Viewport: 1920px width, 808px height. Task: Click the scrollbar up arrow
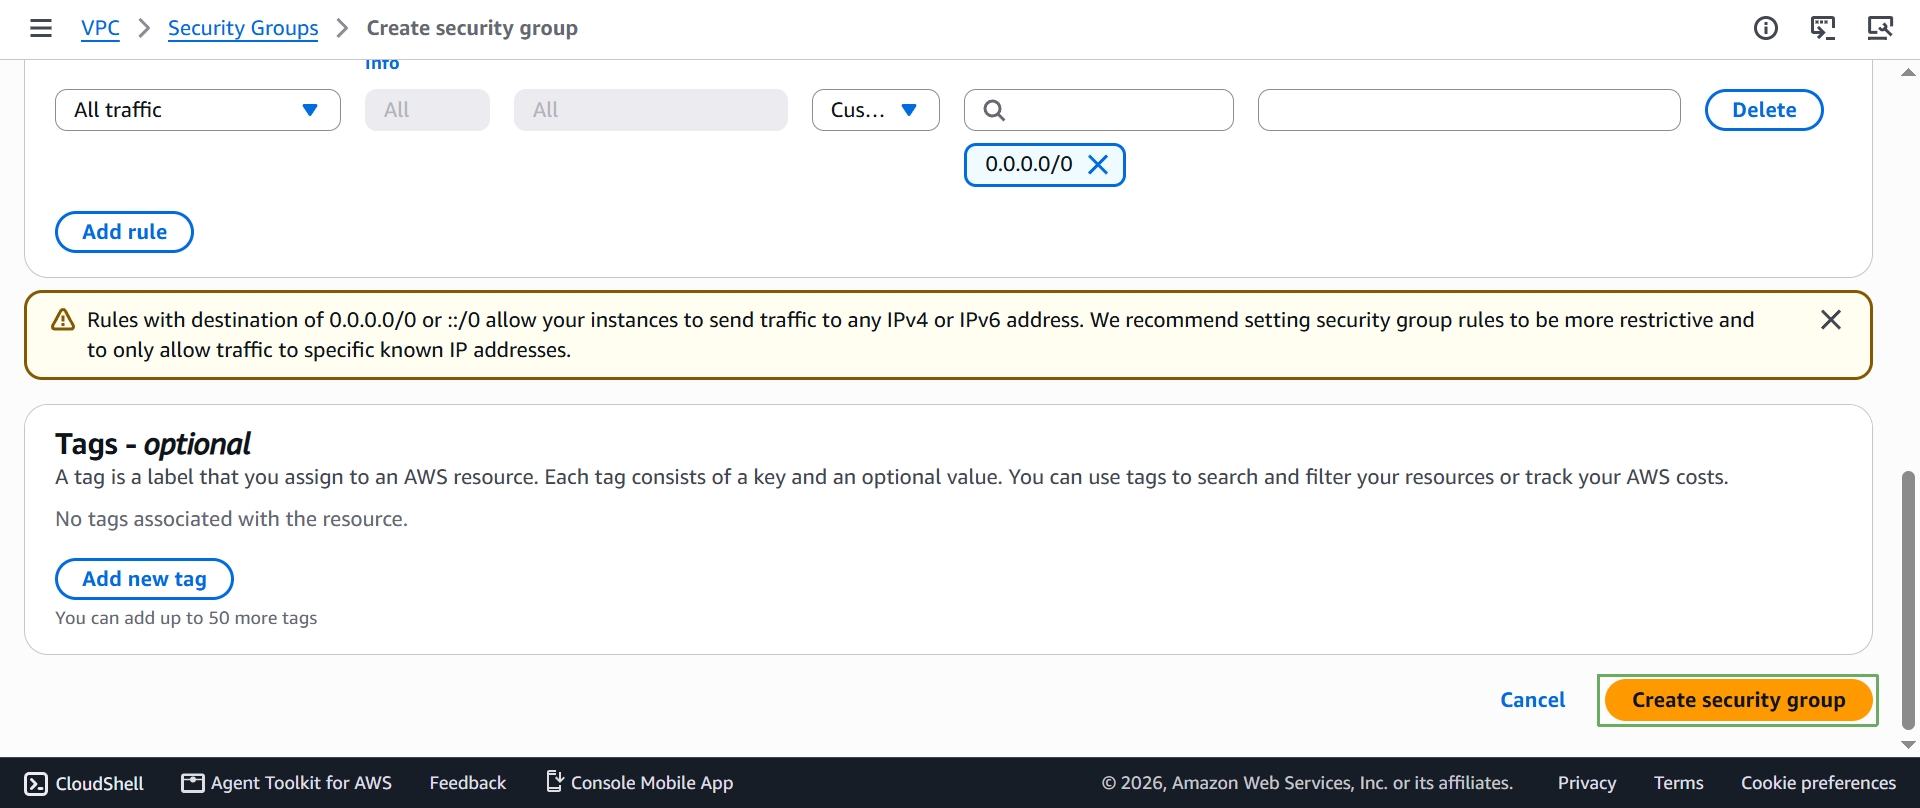click(1908, 72)
